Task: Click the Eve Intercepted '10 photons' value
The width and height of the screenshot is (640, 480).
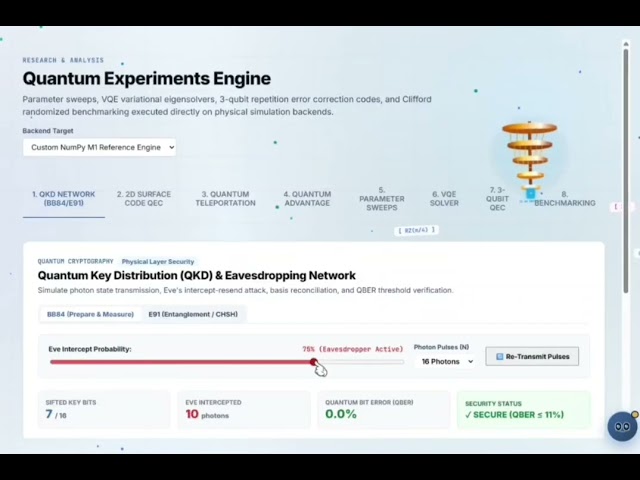Action: click(207, 414)
